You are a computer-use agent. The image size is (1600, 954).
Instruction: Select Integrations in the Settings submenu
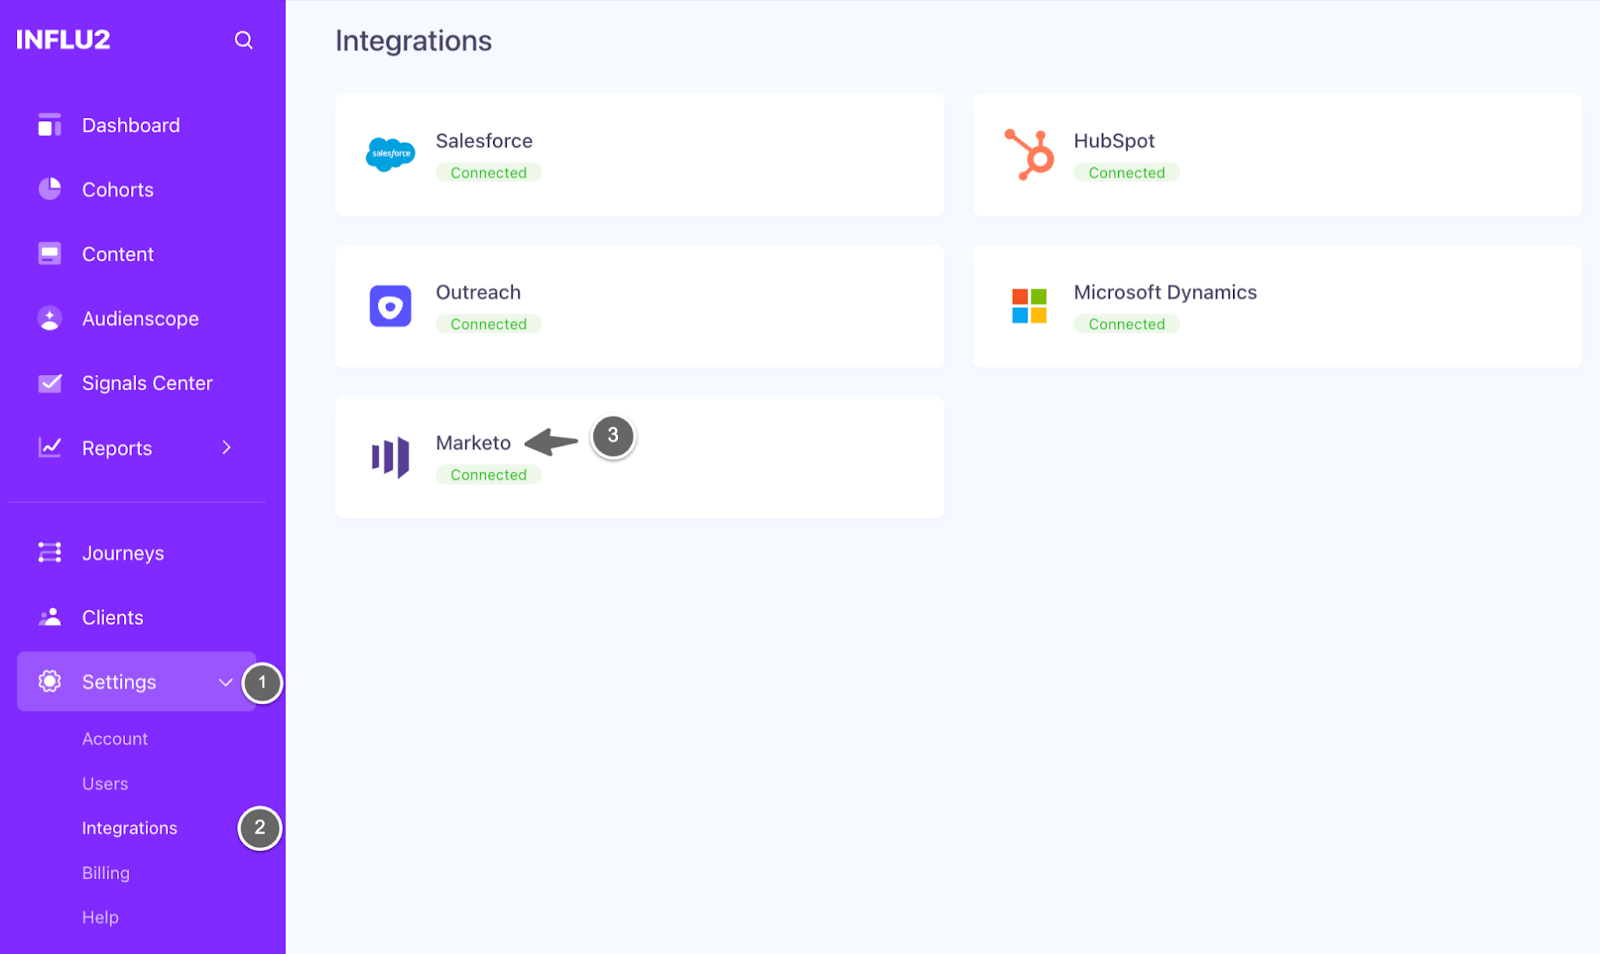(130, 828)
